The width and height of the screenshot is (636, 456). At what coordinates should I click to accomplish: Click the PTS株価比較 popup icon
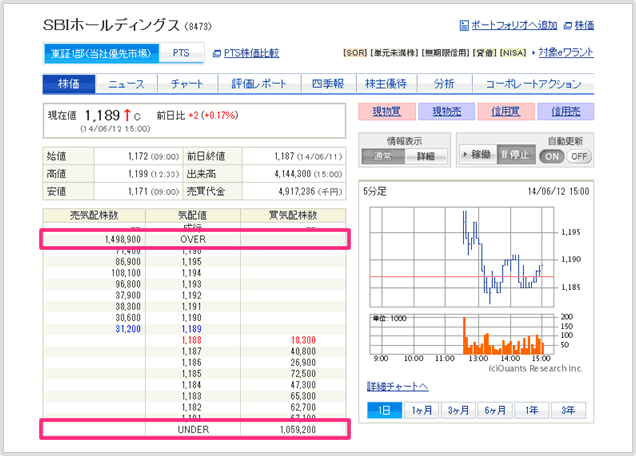click(217, 54)
